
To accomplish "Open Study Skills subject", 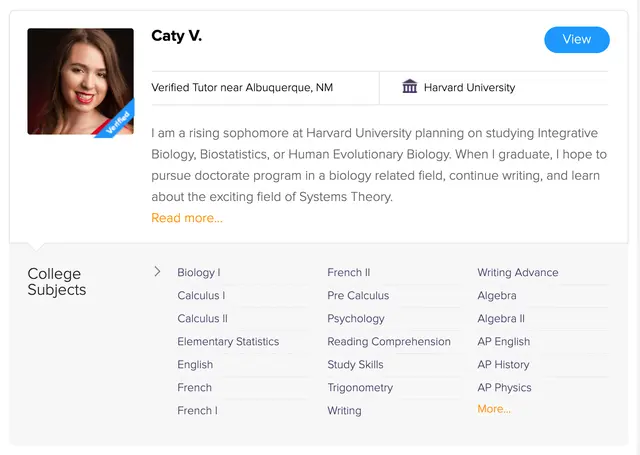I will [x=356, y=365].
